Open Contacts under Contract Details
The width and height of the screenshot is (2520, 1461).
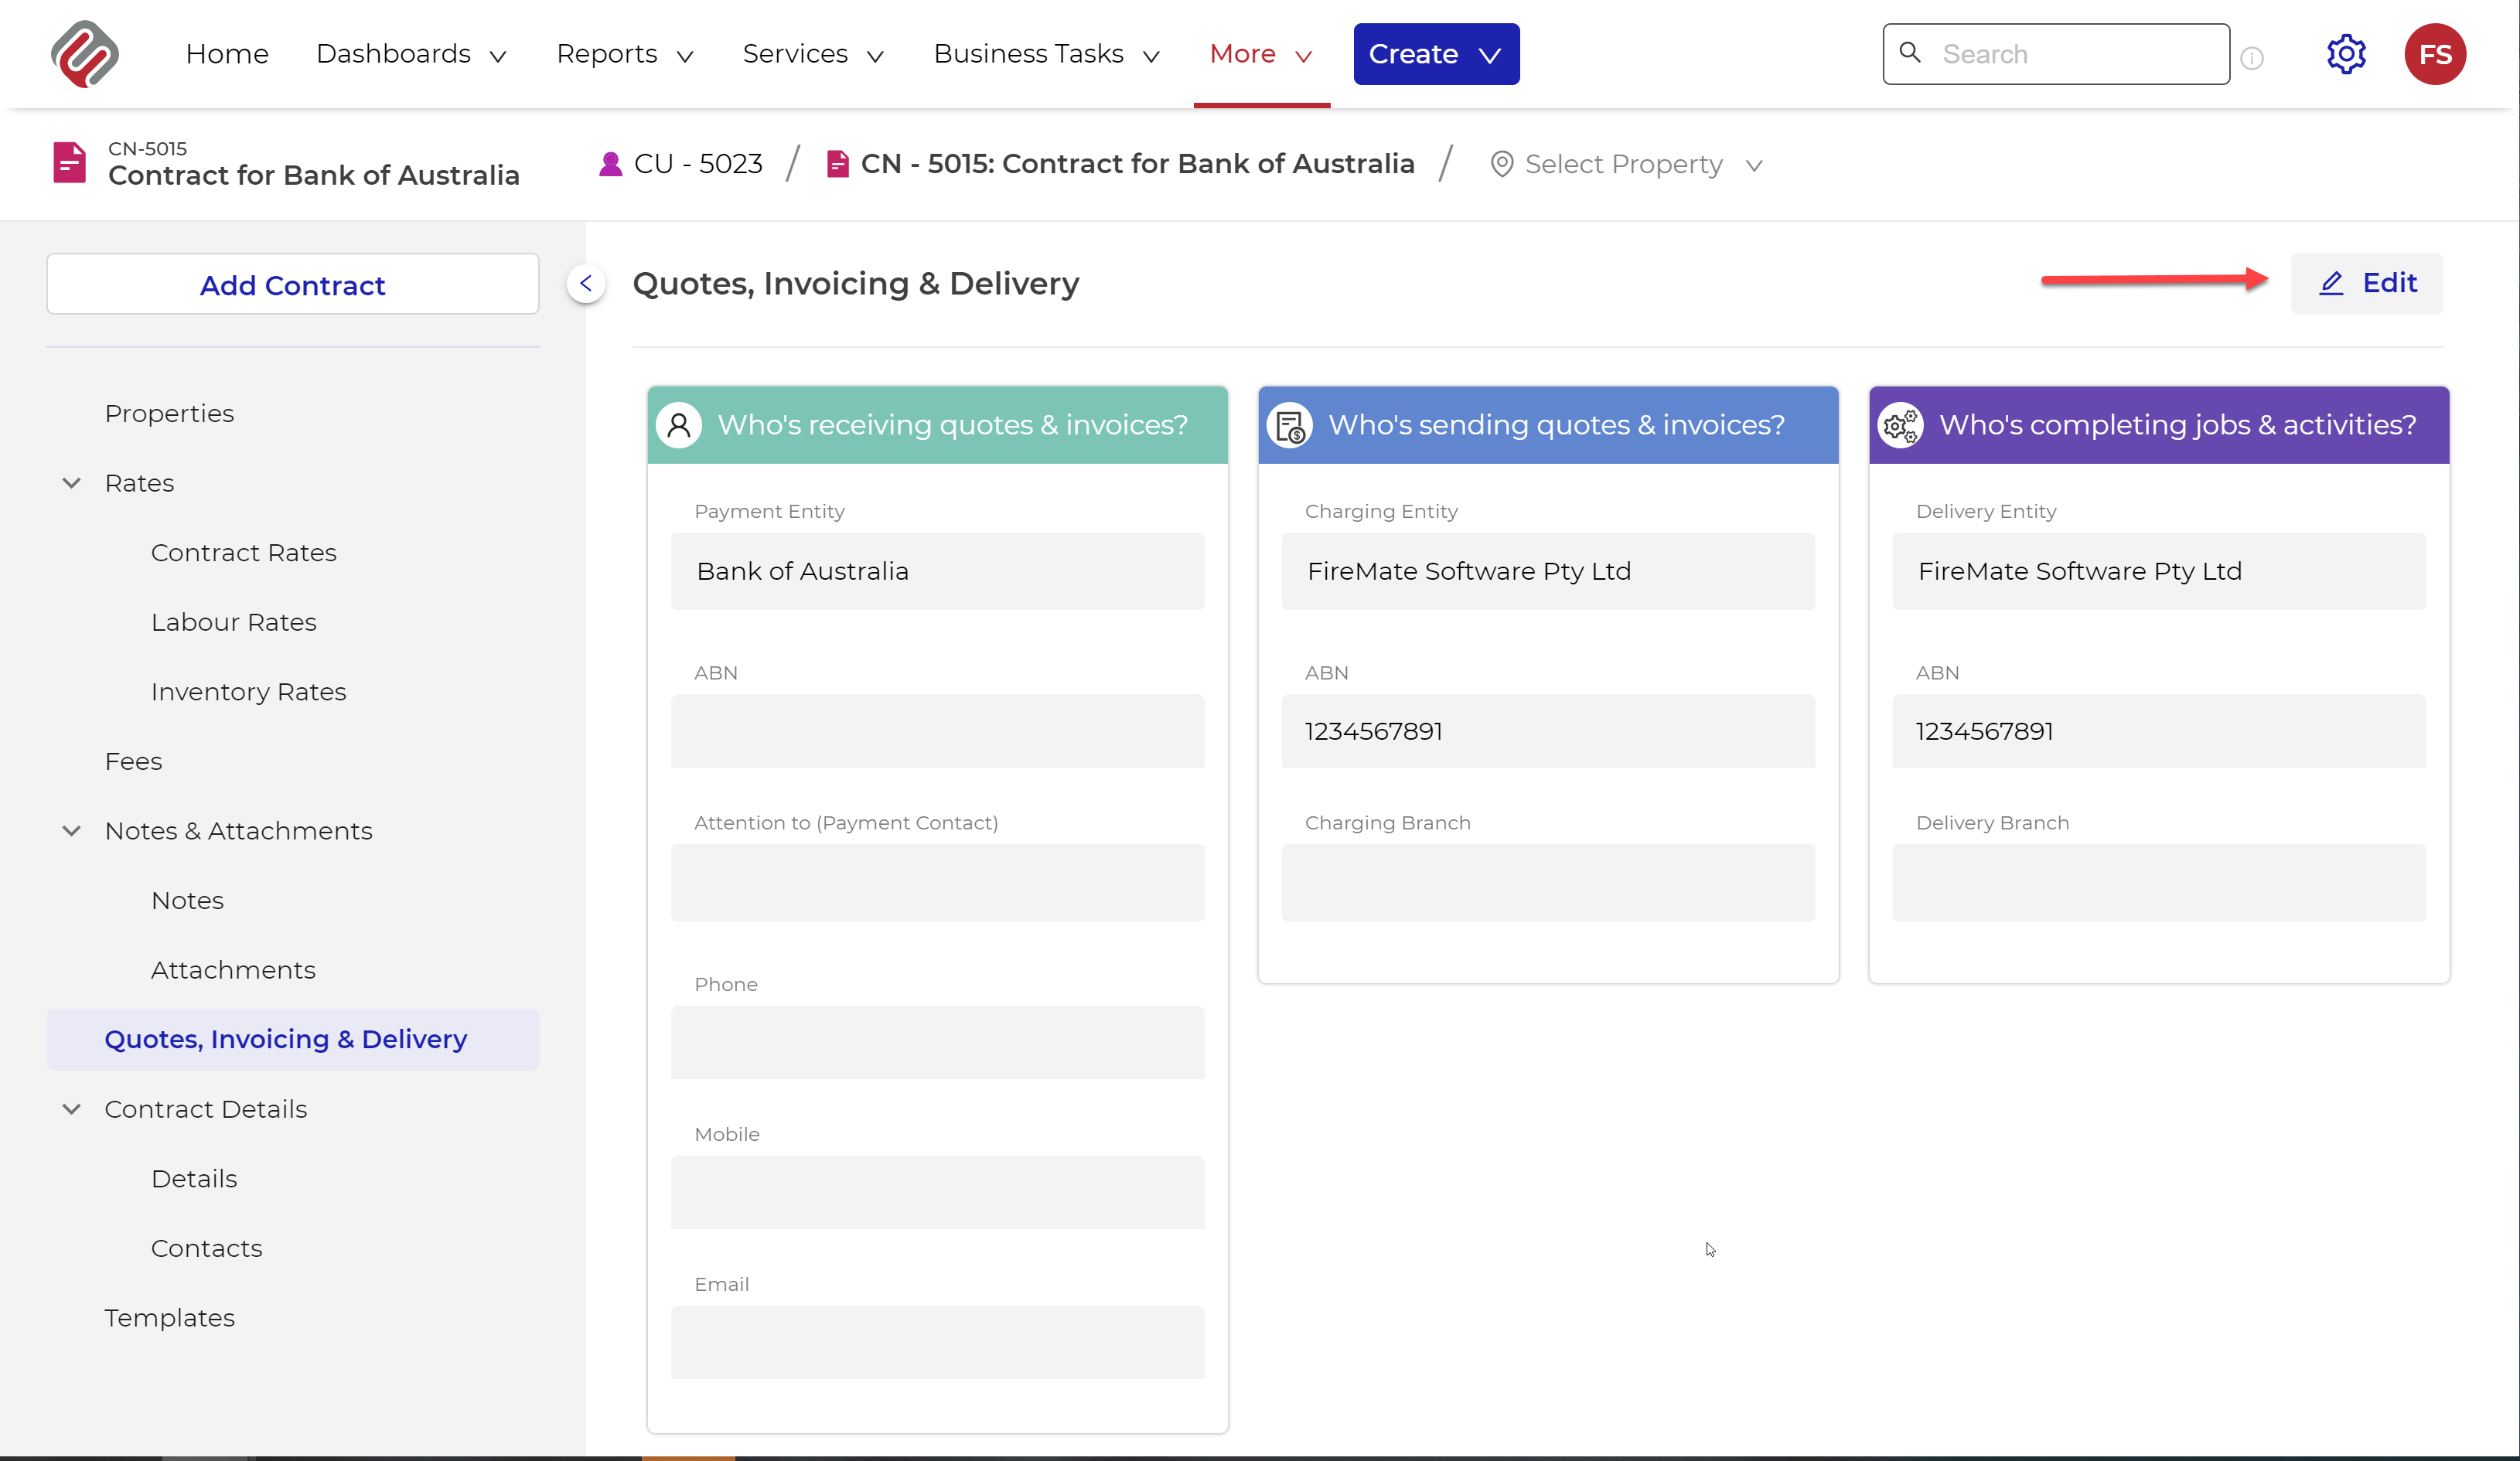point(206,1248)
